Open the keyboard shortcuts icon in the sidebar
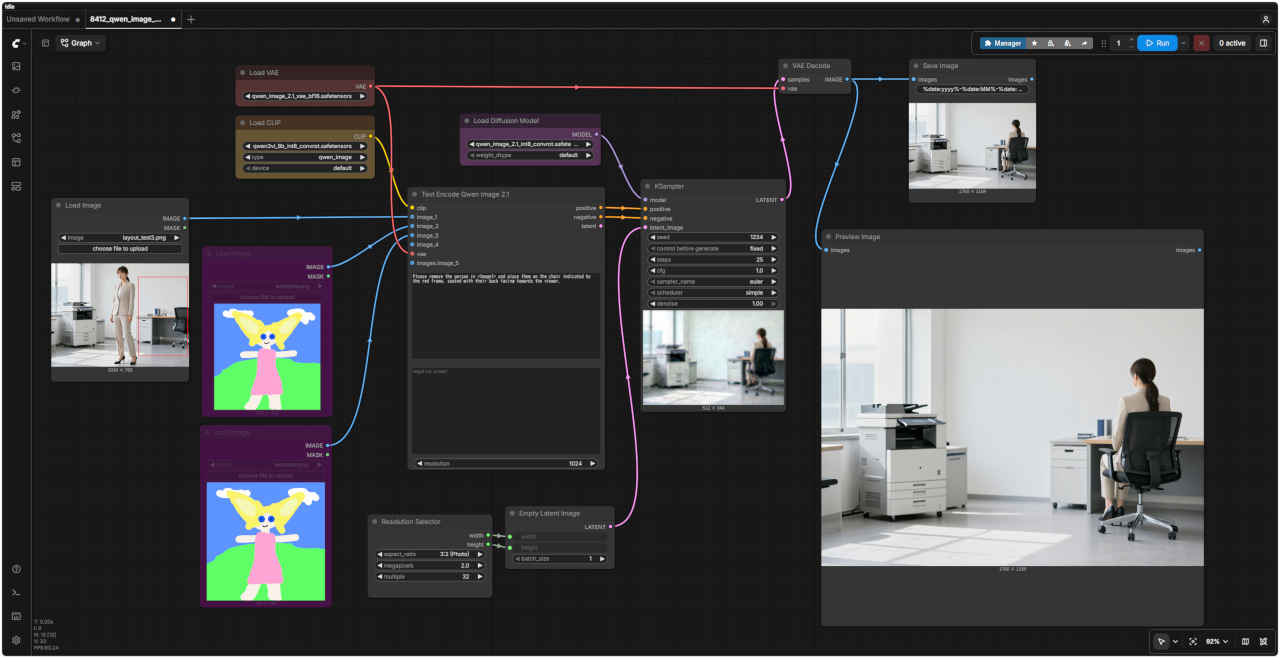 [16, 616]
